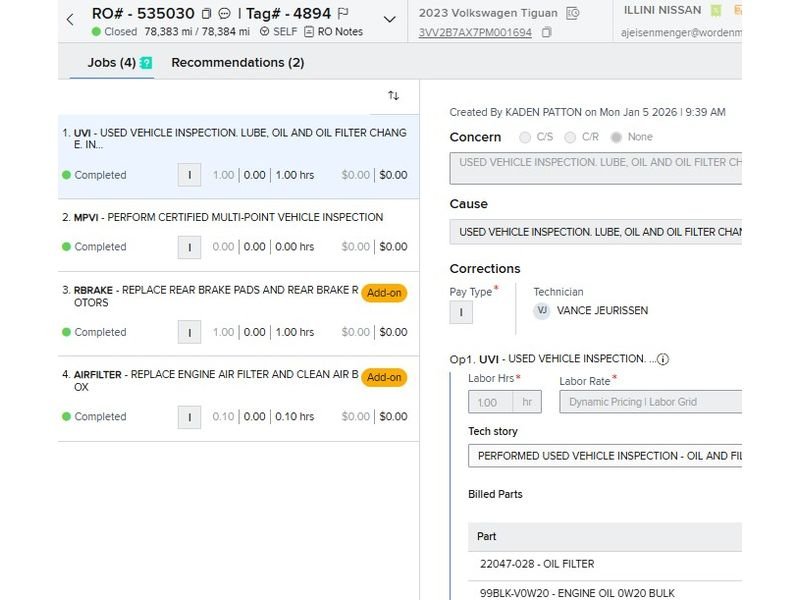The width and height of the screenshot is (800, 600).
Task: Click the icon next to 2023 Volkswagen Tiguan
Action: (x=572, y=13)
